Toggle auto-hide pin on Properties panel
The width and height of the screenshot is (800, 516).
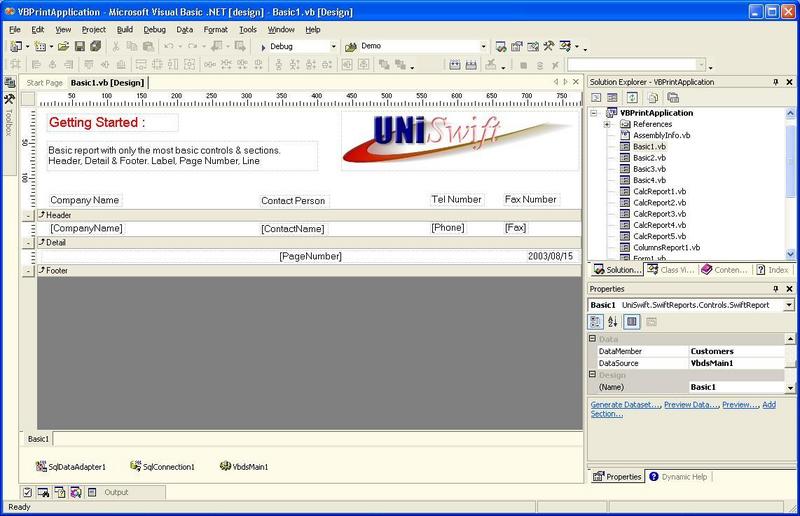click(776, 289)
